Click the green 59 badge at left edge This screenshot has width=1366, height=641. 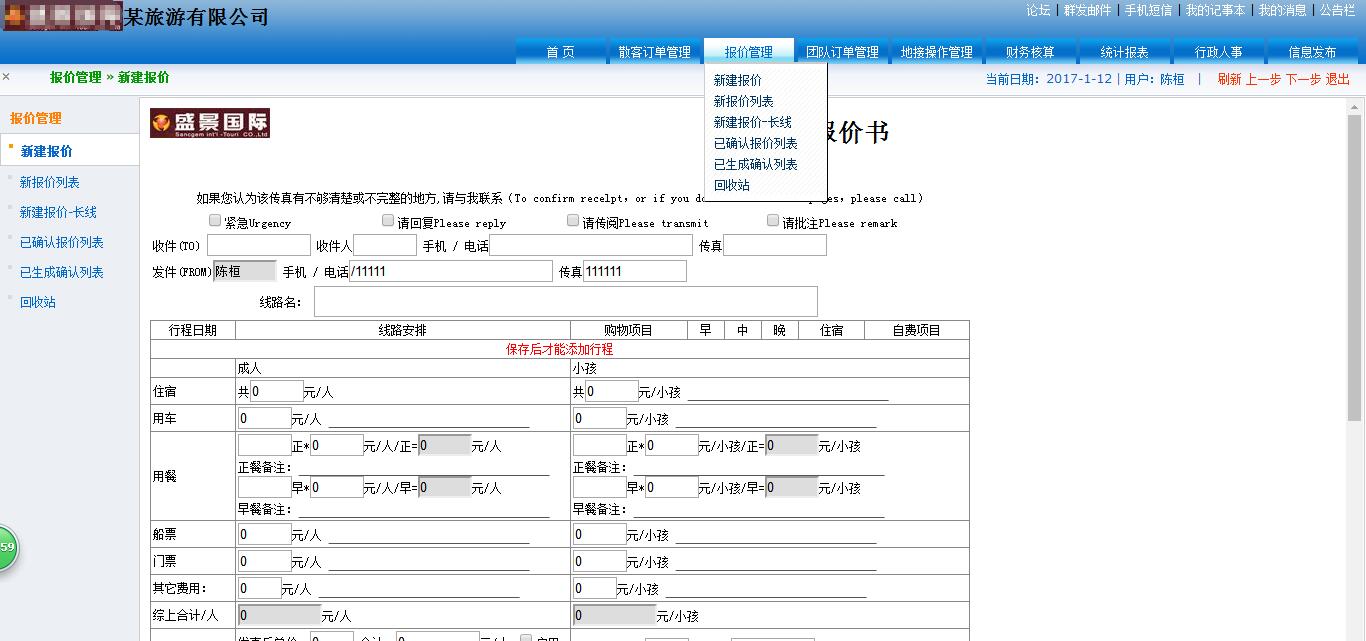pos(8,548)
